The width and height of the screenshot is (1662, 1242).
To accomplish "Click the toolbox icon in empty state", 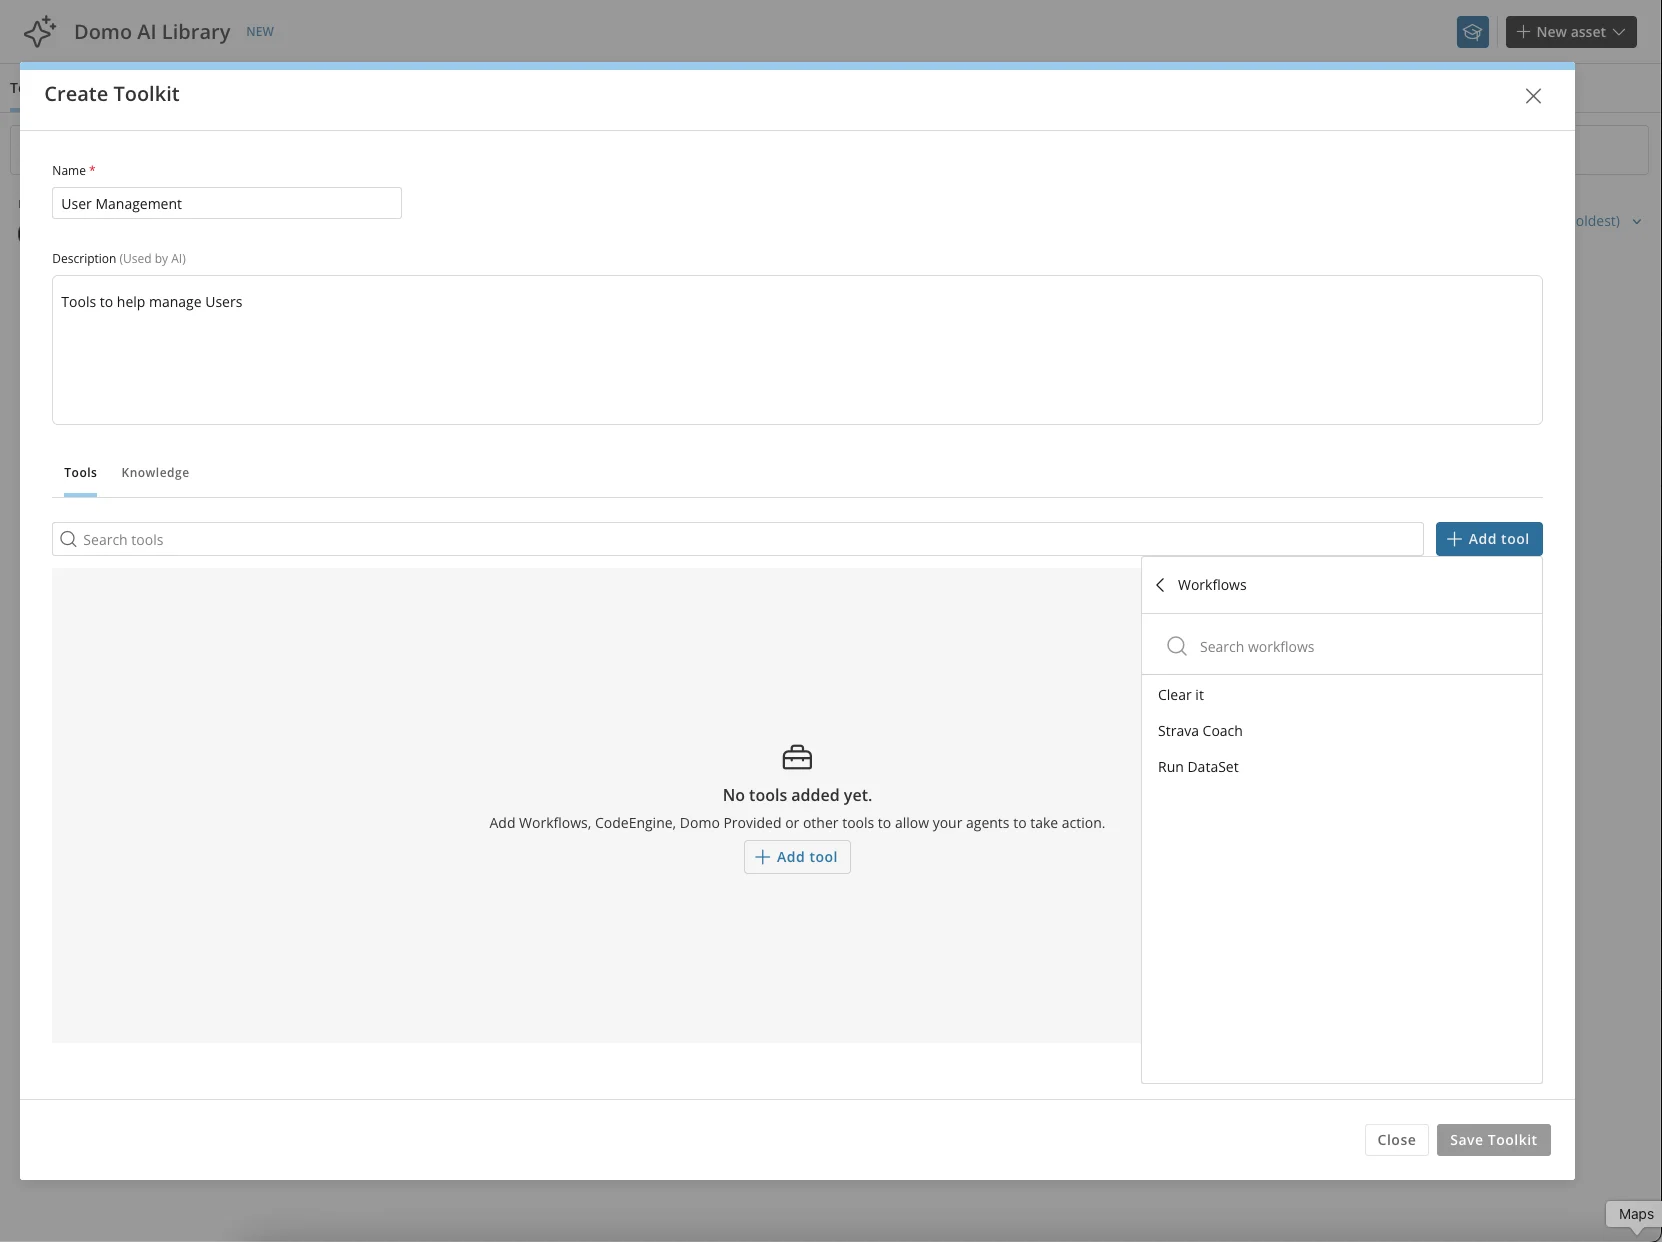I will tap(797, 757).
